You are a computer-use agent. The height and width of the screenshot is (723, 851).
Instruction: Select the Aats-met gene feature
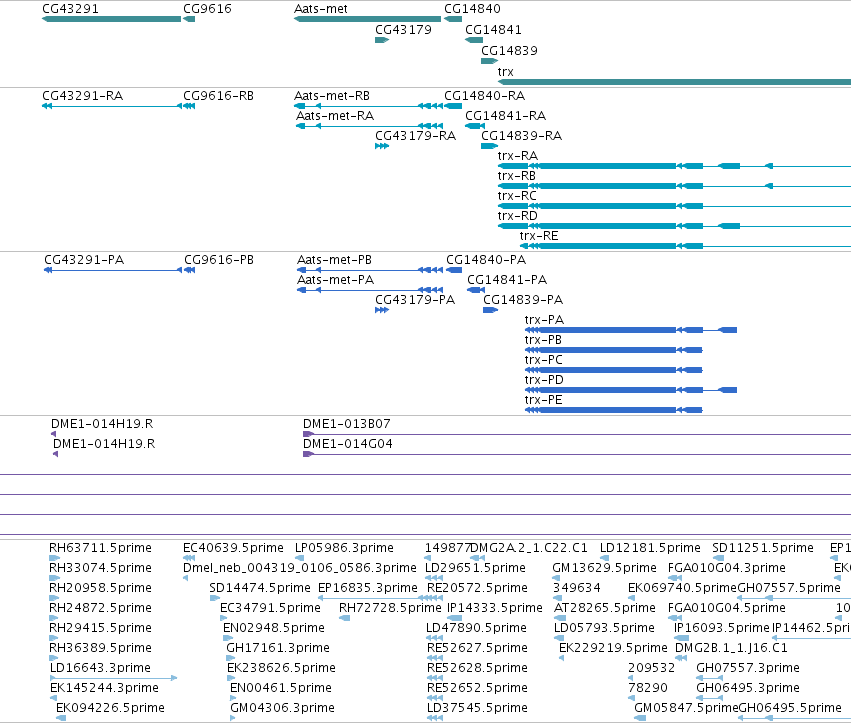367,19
